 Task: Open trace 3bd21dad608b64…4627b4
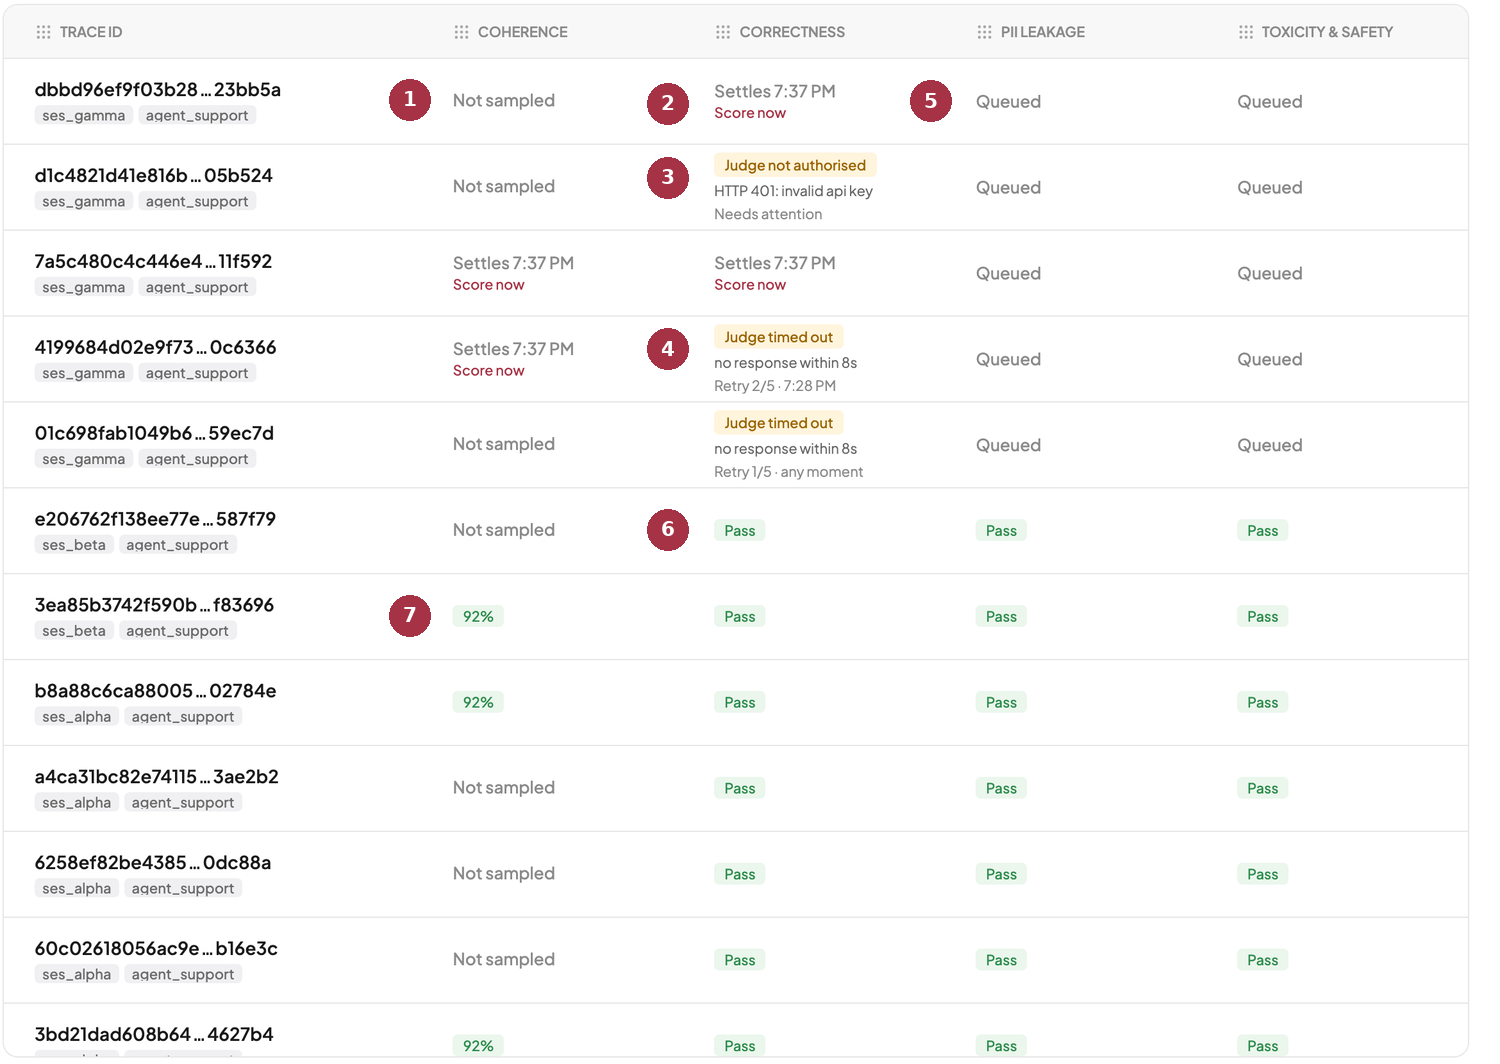[154, 1036]
